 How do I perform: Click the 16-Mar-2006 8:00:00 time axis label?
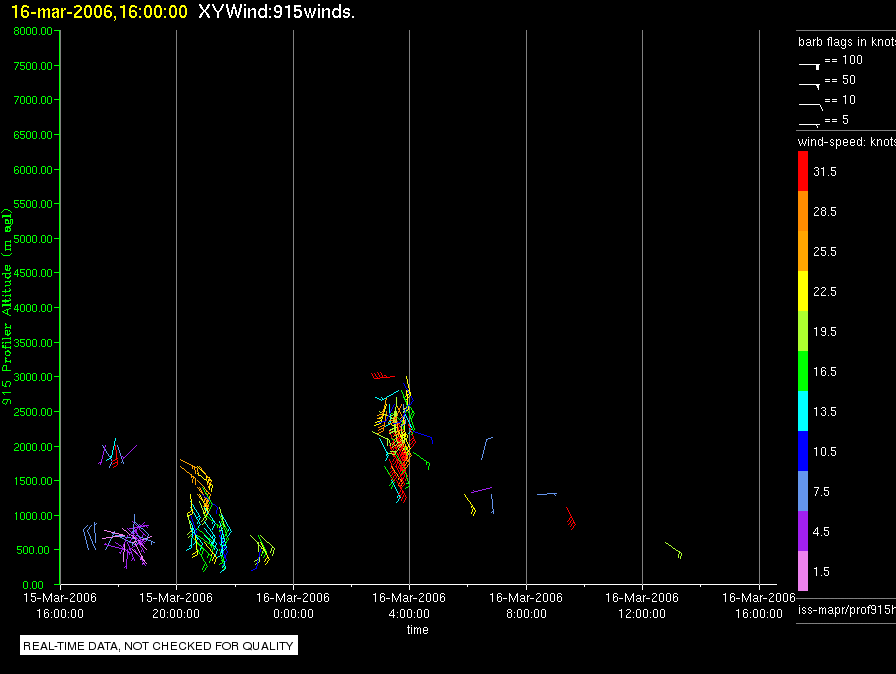[x=526, y=605]
